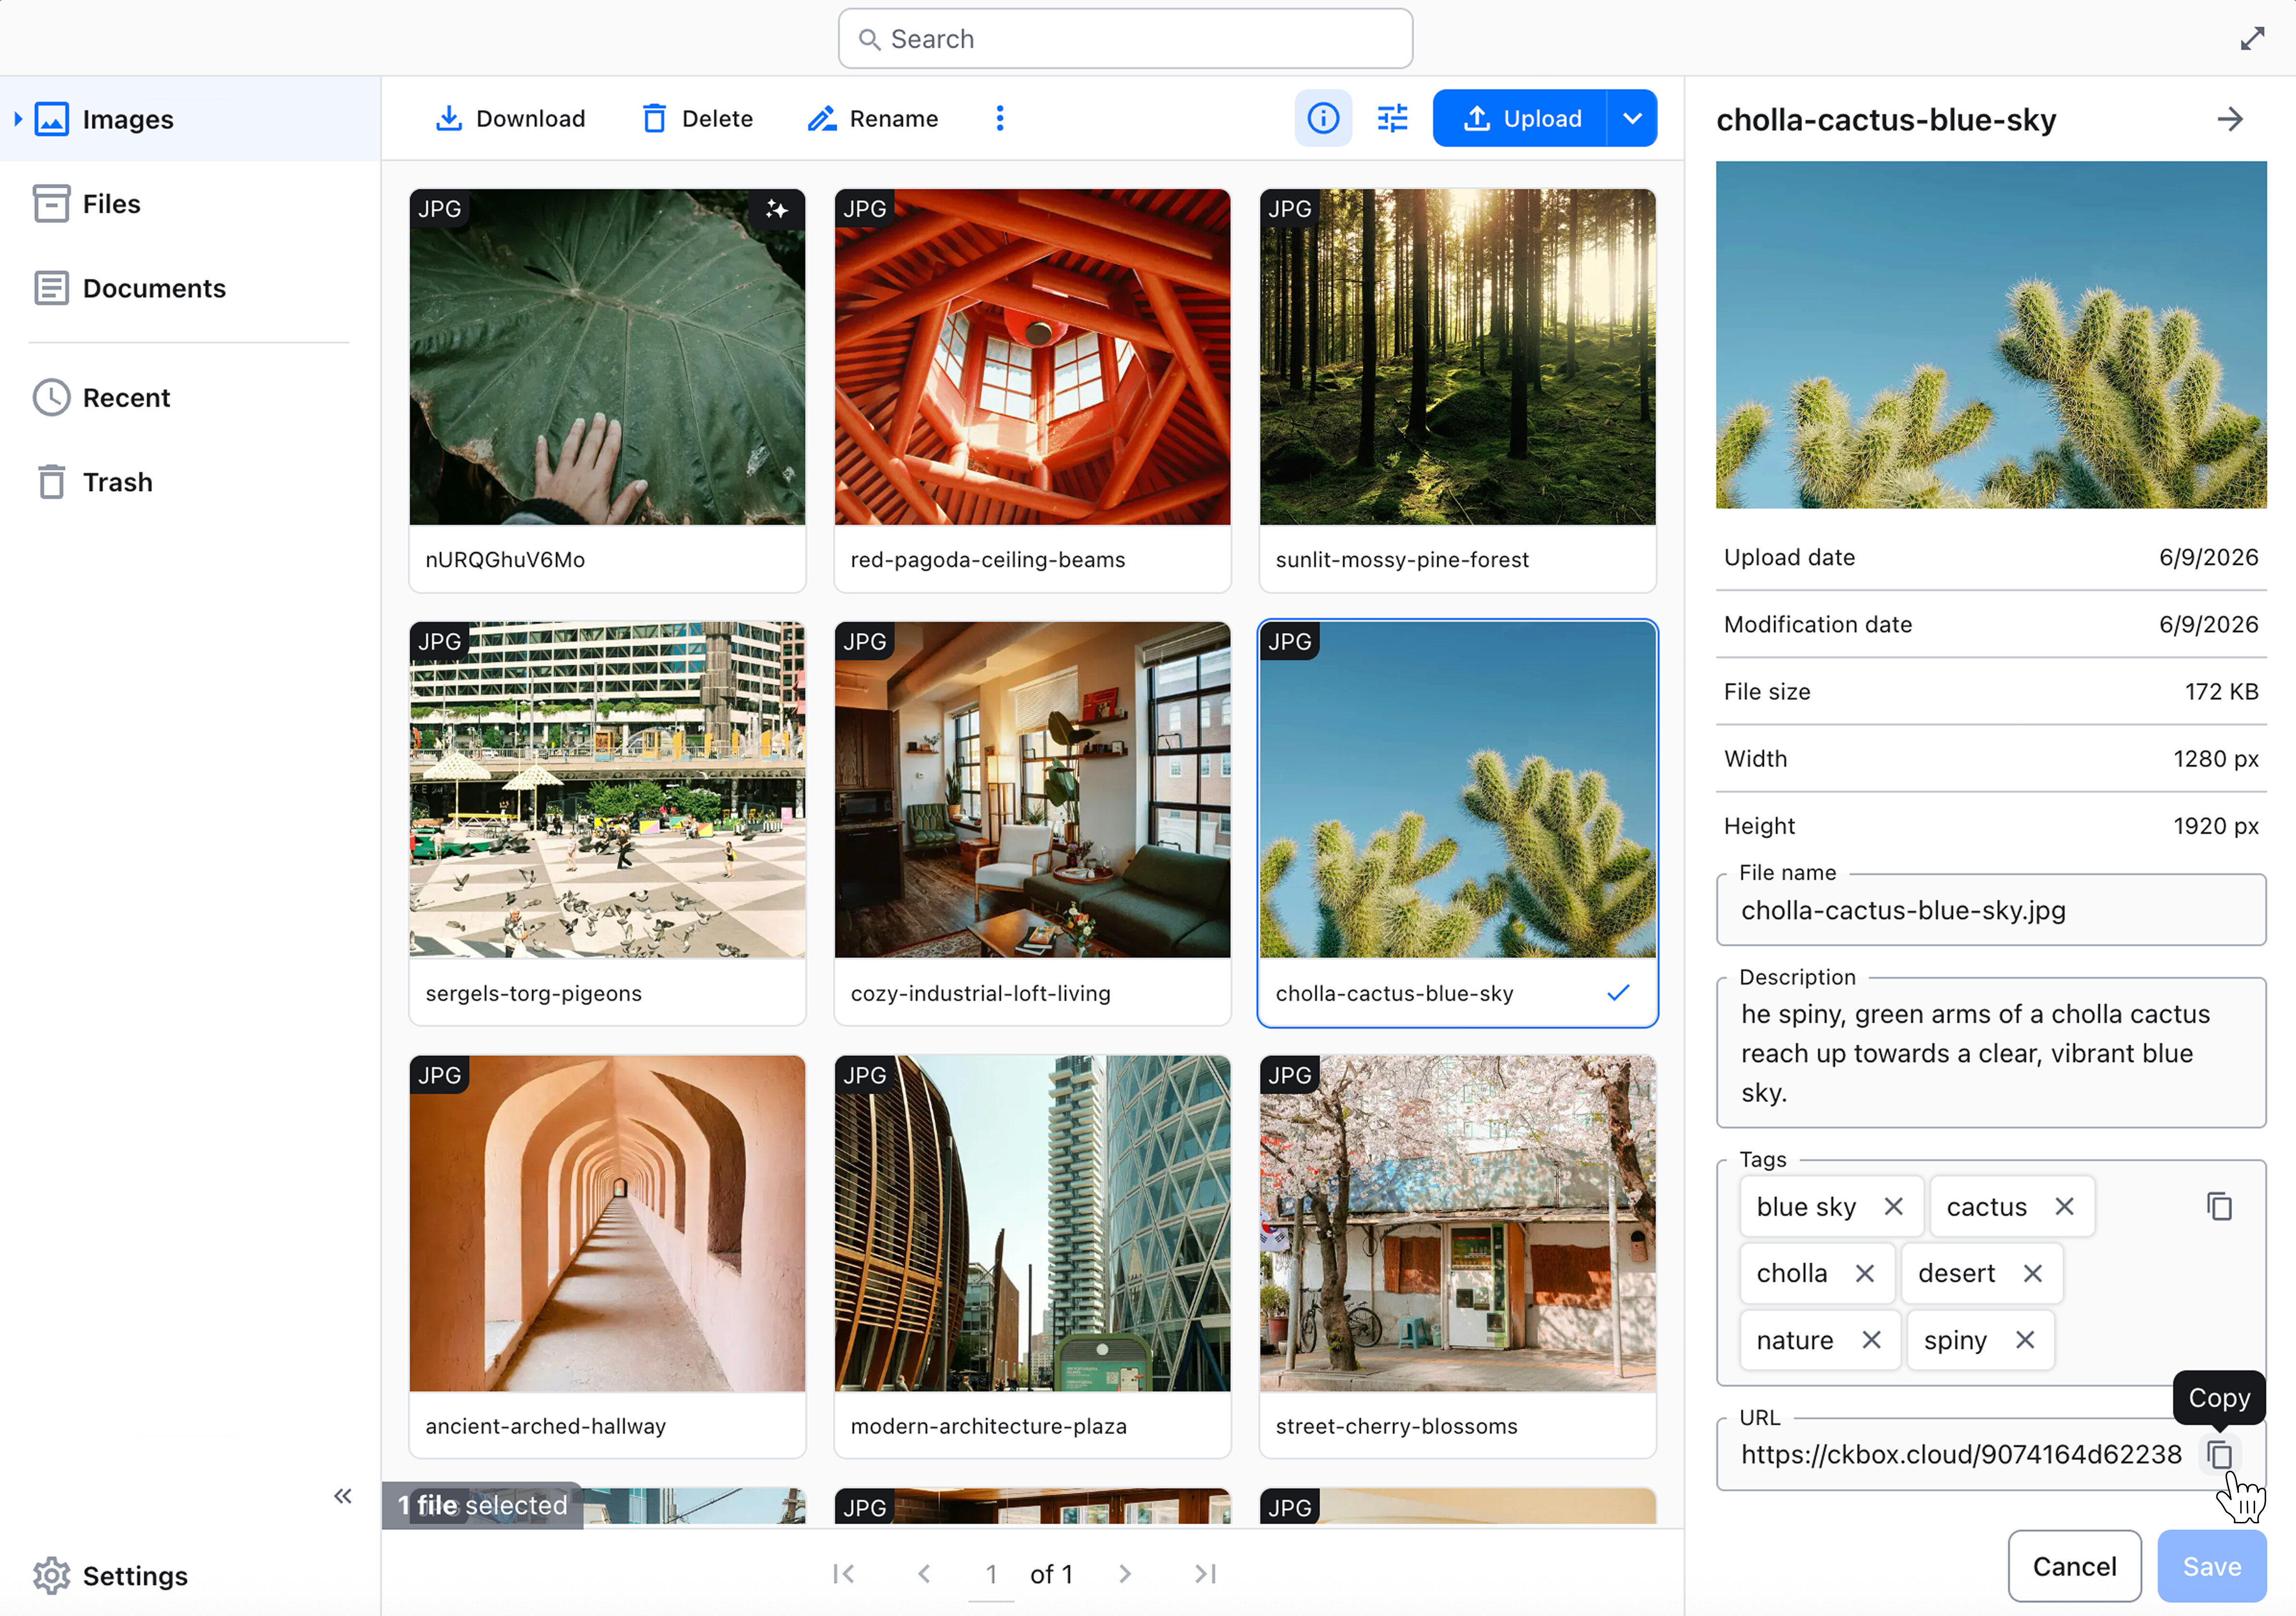Viewport: 2296px width, 1616px height.
Task: Collapse the sidebar with double chevron
Action: 343,1495
